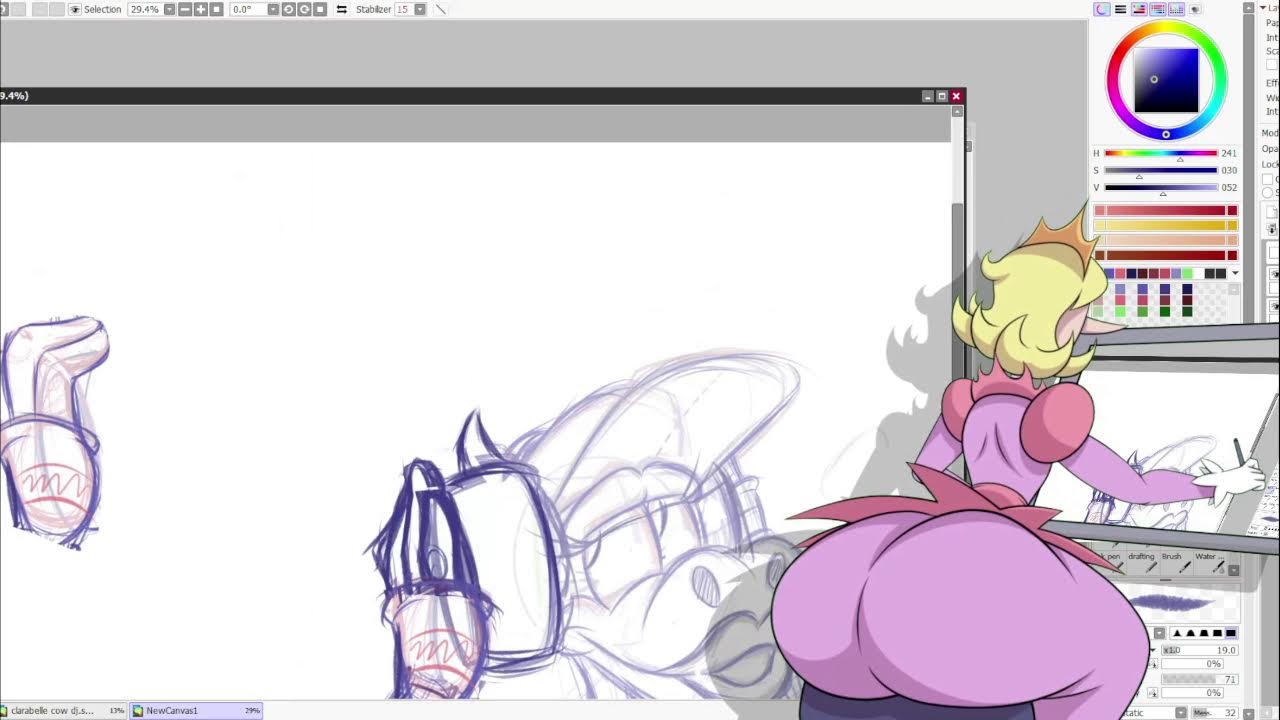
Task: Pick from the dark red mixer bar
Action: [x=1166, y=255]
